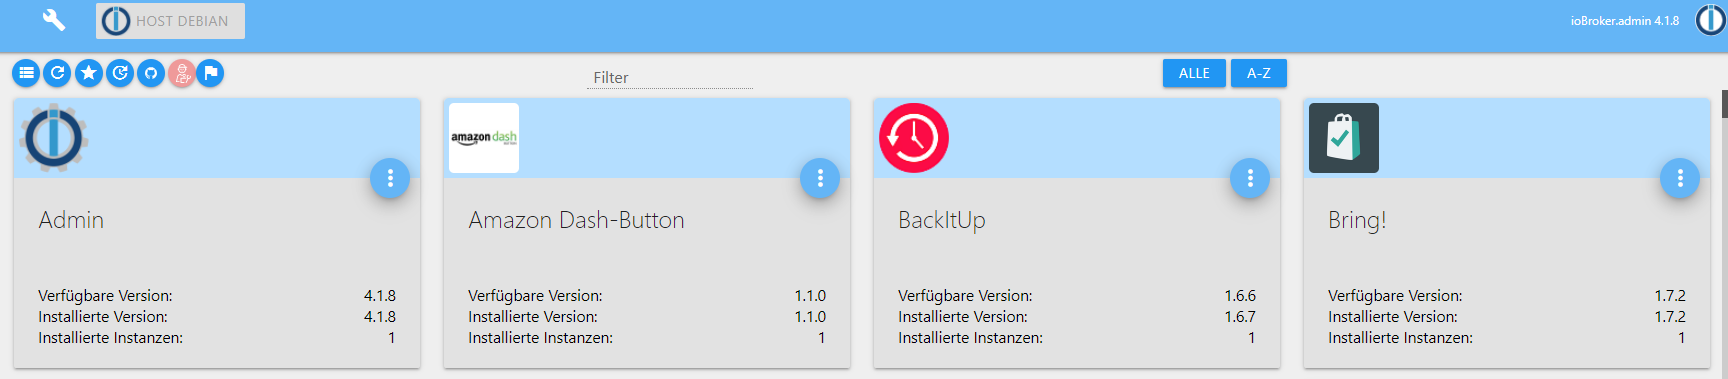The height and width of the screenshot is (379, 1728).
Task: Click the updates clock-refresh icon
Action: point(120,73)
